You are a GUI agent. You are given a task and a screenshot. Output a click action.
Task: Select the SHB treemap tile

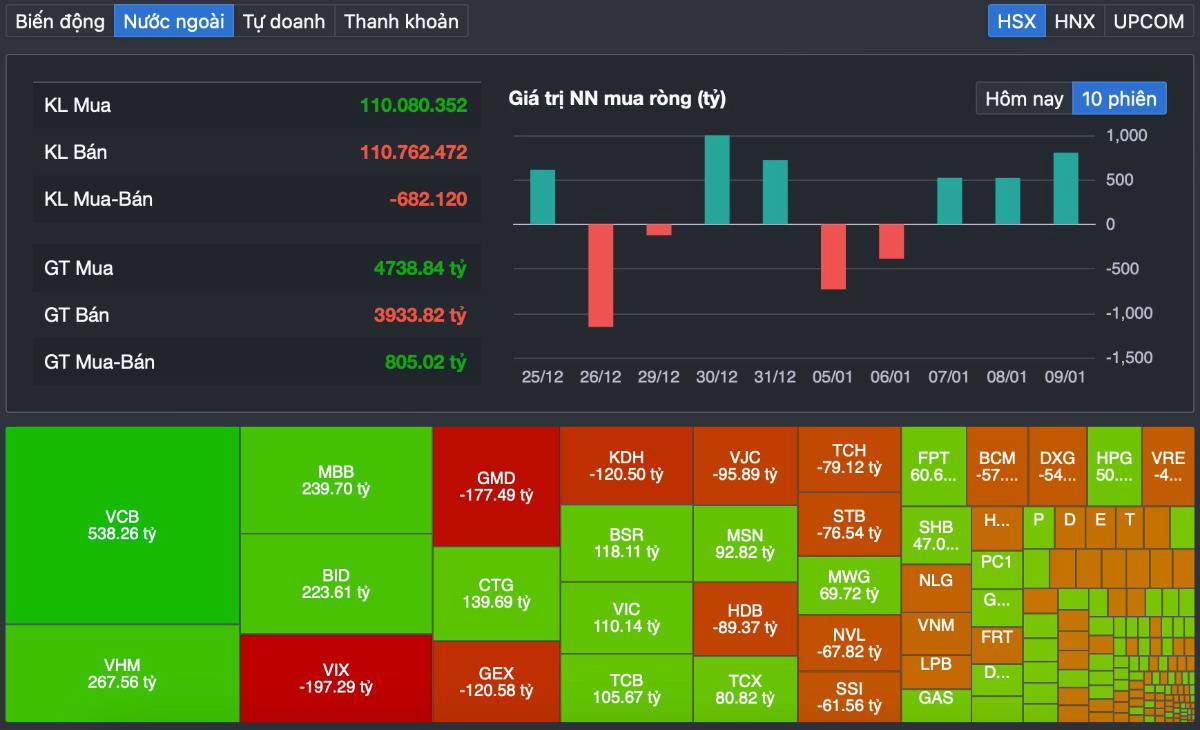coord(936,535)
